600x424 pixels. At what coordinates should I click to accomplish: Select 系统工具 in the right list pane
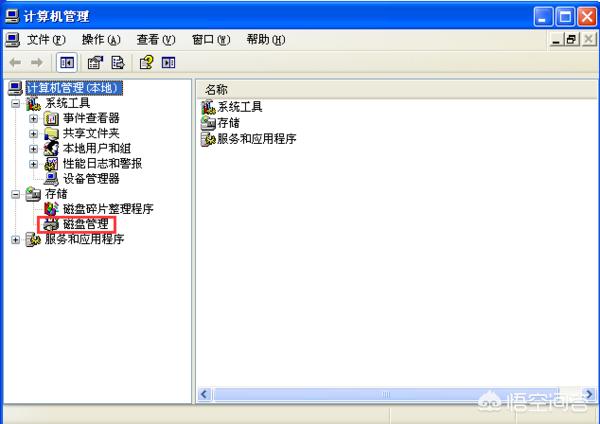(240, 107)
